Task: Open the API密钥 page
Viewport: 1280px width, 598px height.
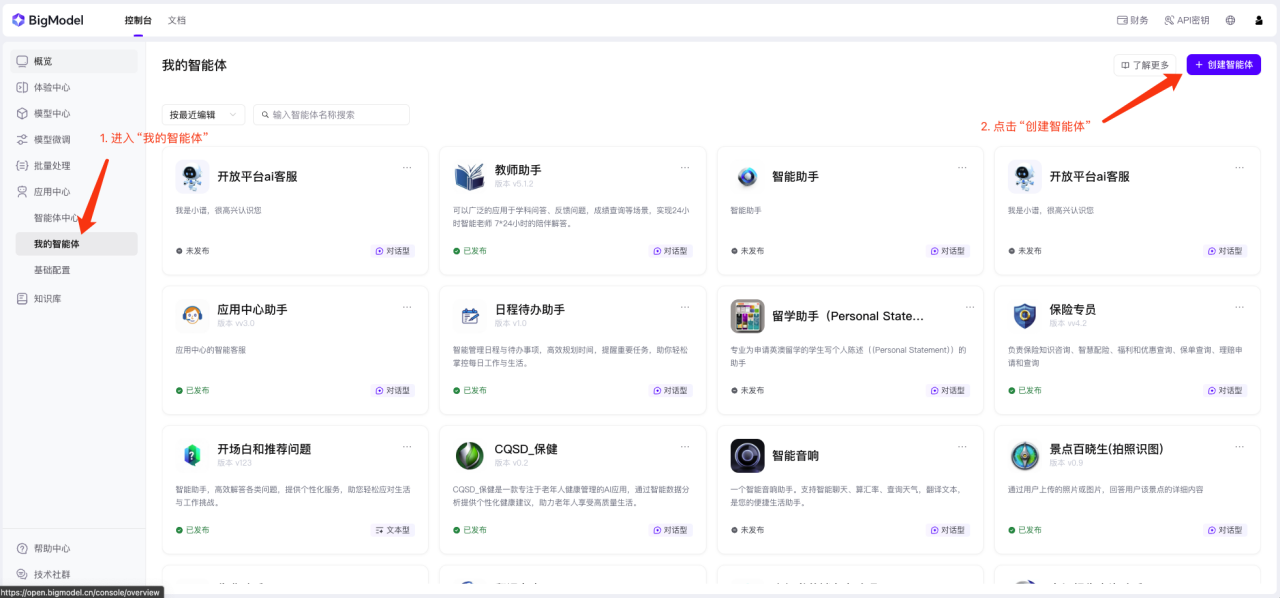Action: coord(1186,20)
